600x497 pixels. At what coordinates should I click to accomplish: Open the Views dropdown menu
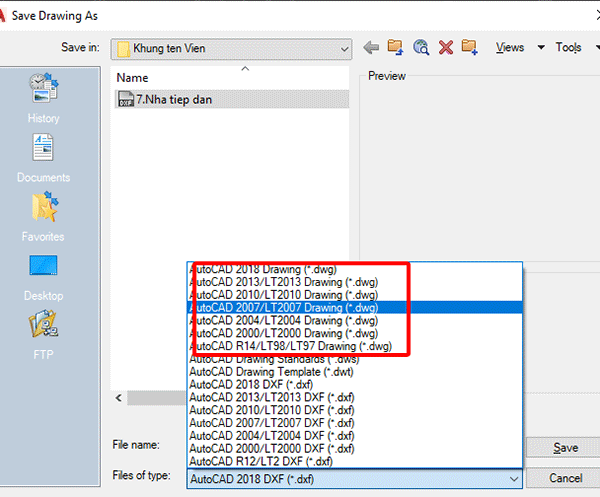[520, 47]
